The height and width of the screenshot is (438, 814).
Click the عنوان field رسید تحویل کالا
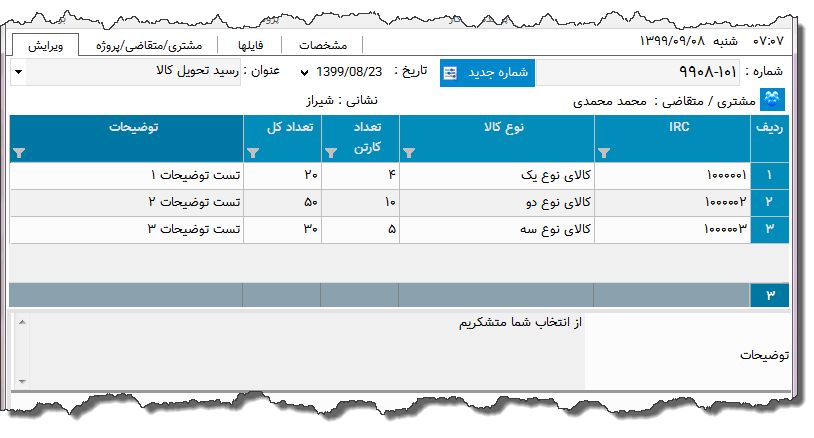tap(133, 72)
